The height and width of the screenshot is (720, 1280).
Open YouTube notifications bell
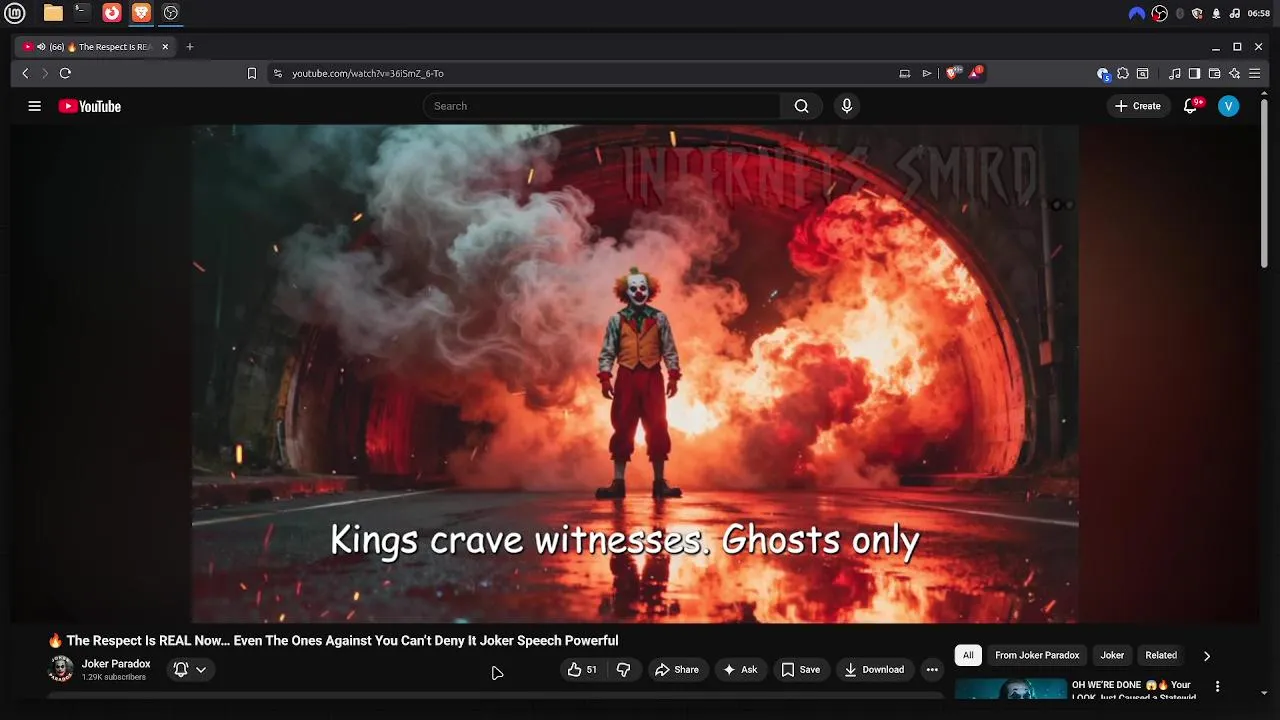1190,106
